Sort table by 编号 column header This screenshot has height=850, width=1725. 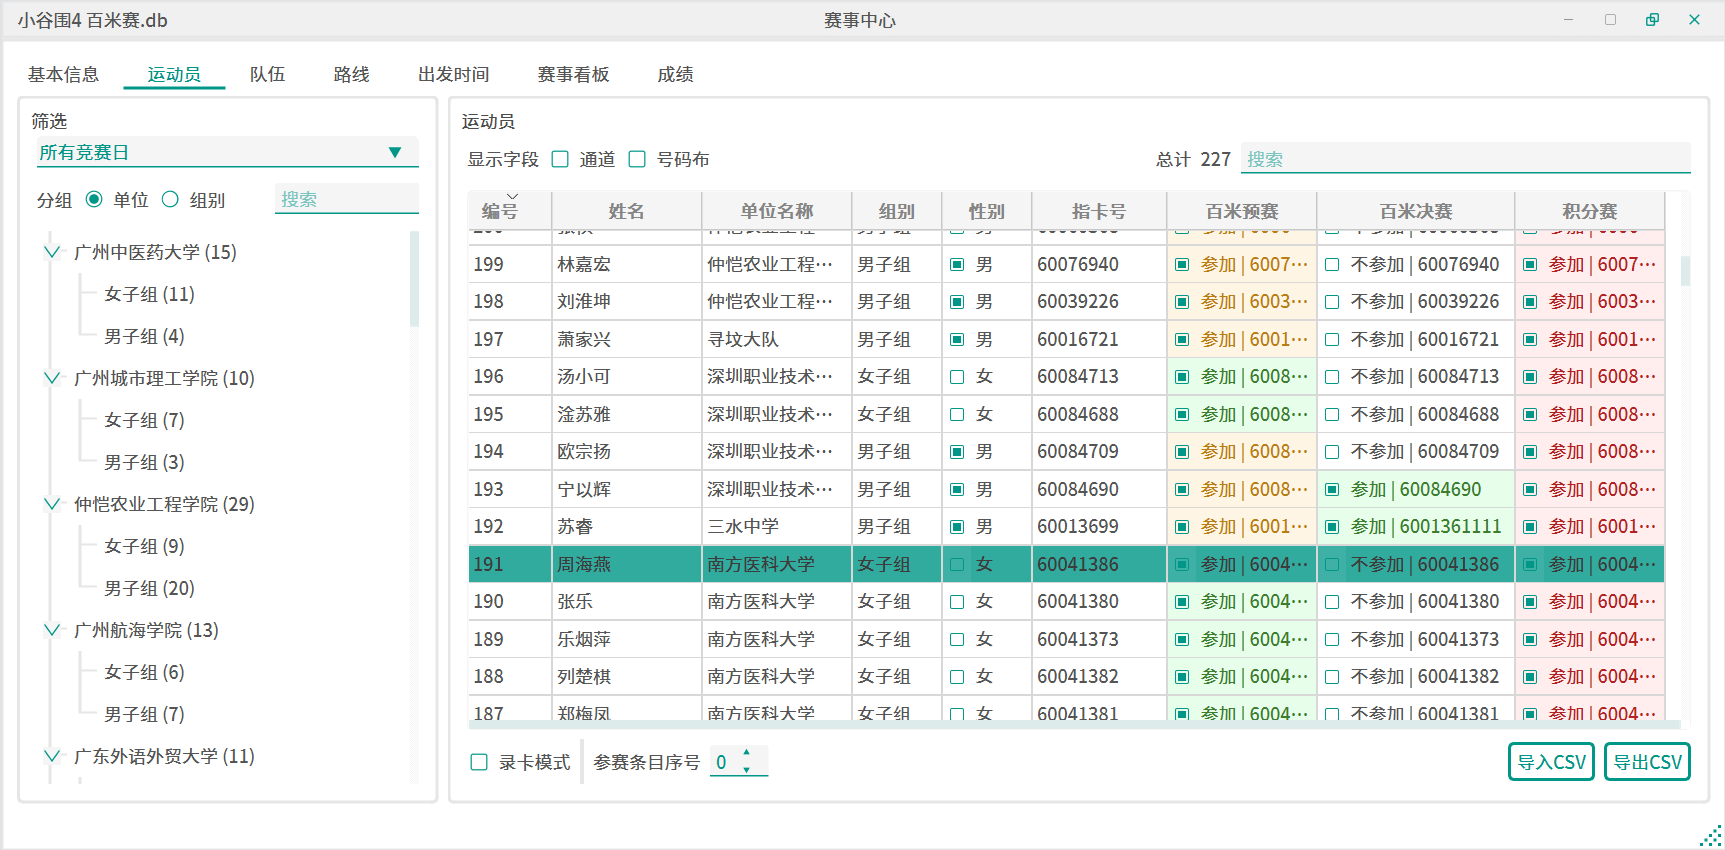tap(500, 211)
